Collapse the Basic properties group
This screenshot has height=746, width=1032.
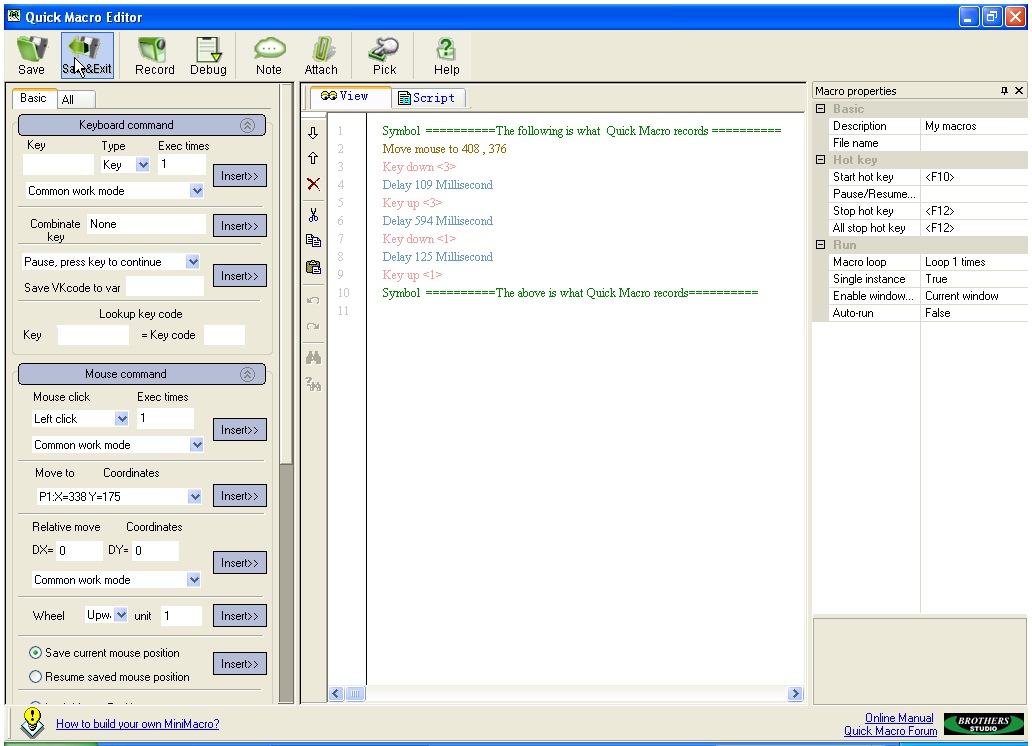click(x=821, y=109)
